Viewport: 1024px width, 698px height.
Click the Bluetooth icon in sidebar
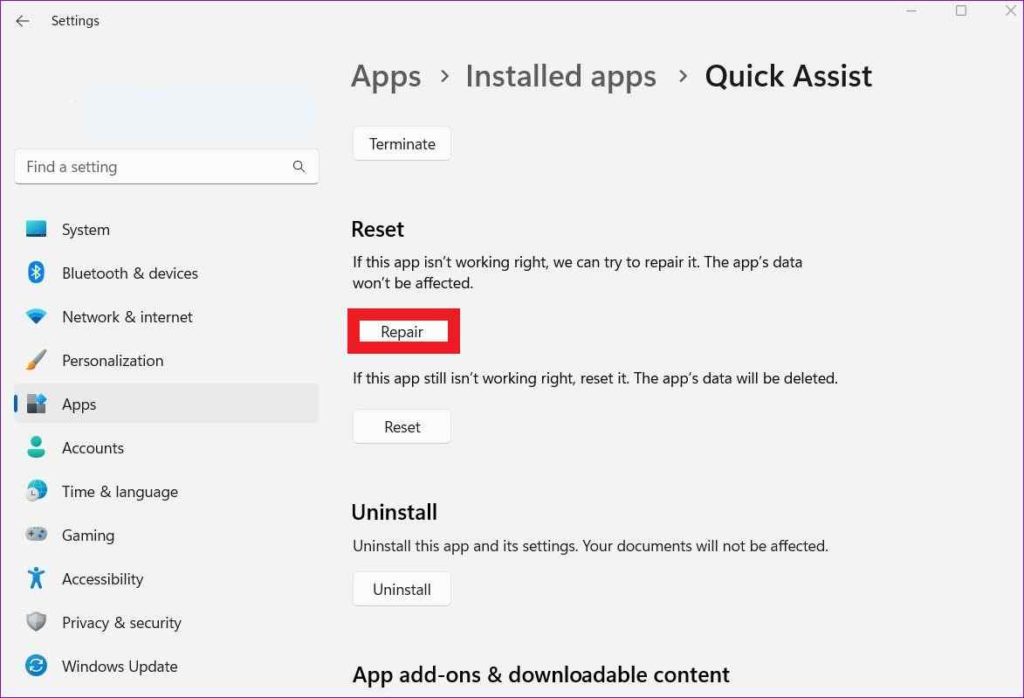coord(36,272)
